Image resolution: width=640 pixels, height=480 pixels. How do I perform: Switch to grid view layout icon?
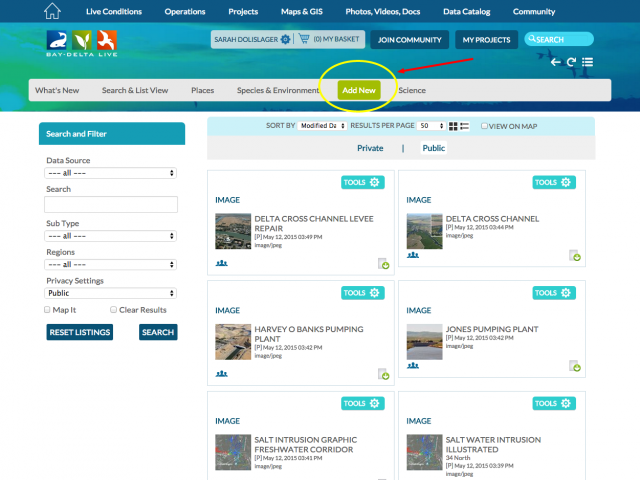(x=453, y=126)
